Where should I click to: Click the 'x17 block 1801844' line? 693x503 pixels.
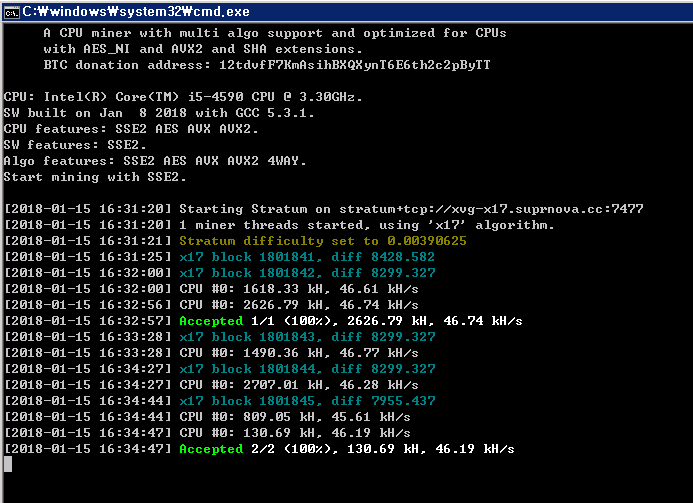[219, 369]
